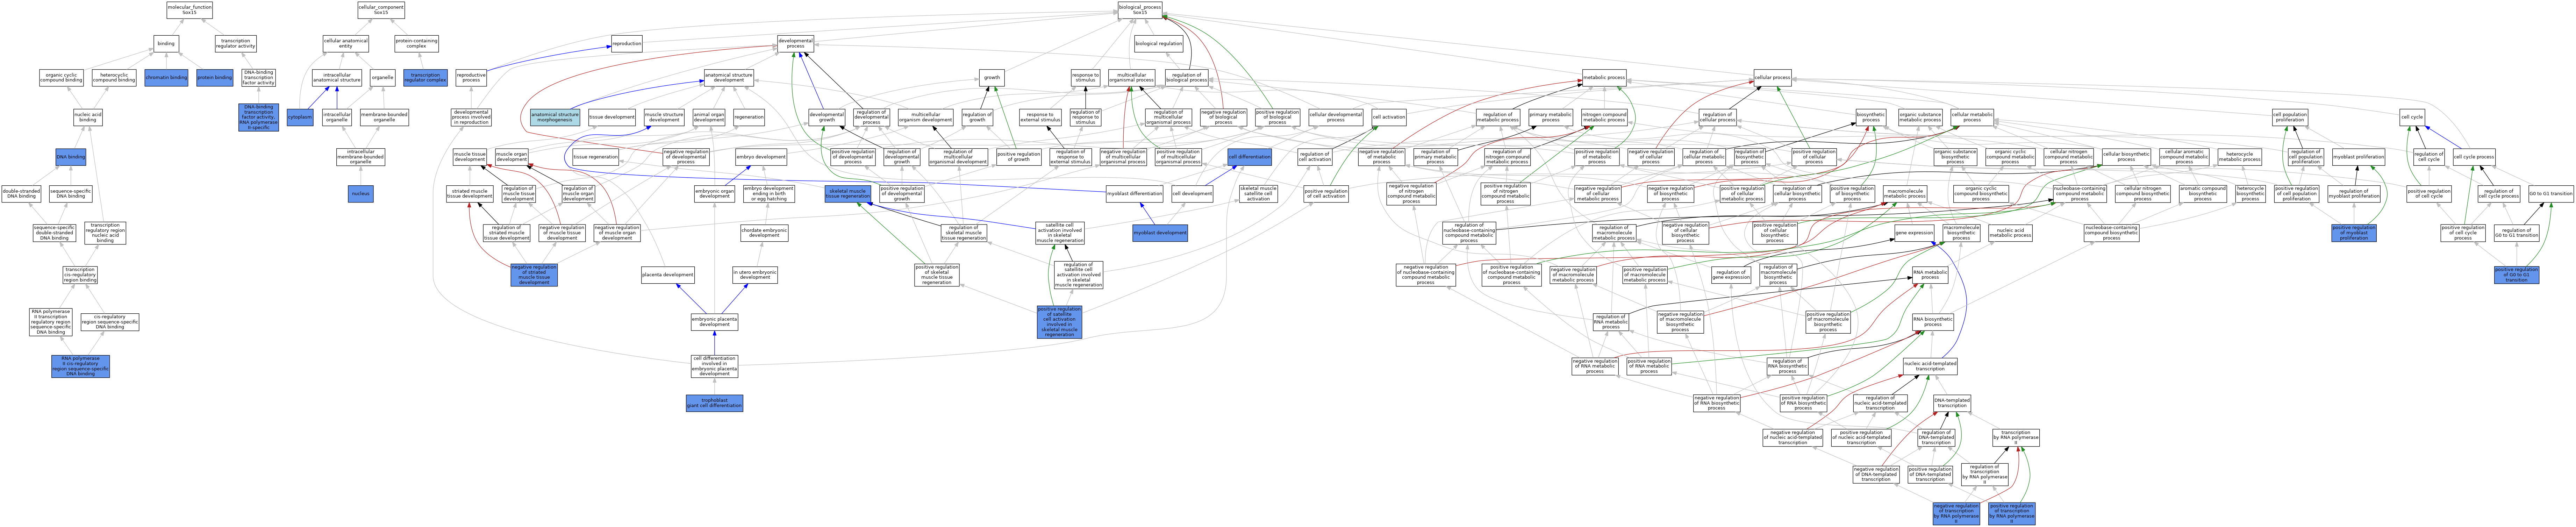The image size is (2576, 527).
Task: Click the 'myoblast proliferation' node
Action: click(2358, 157)
